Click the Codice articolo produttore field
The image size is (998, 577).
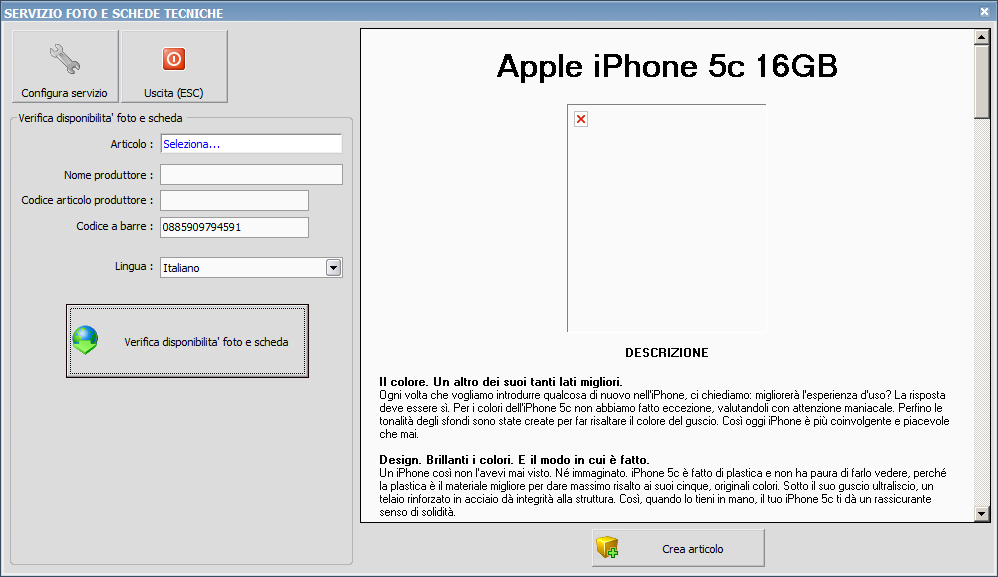(x=234, y=200)
